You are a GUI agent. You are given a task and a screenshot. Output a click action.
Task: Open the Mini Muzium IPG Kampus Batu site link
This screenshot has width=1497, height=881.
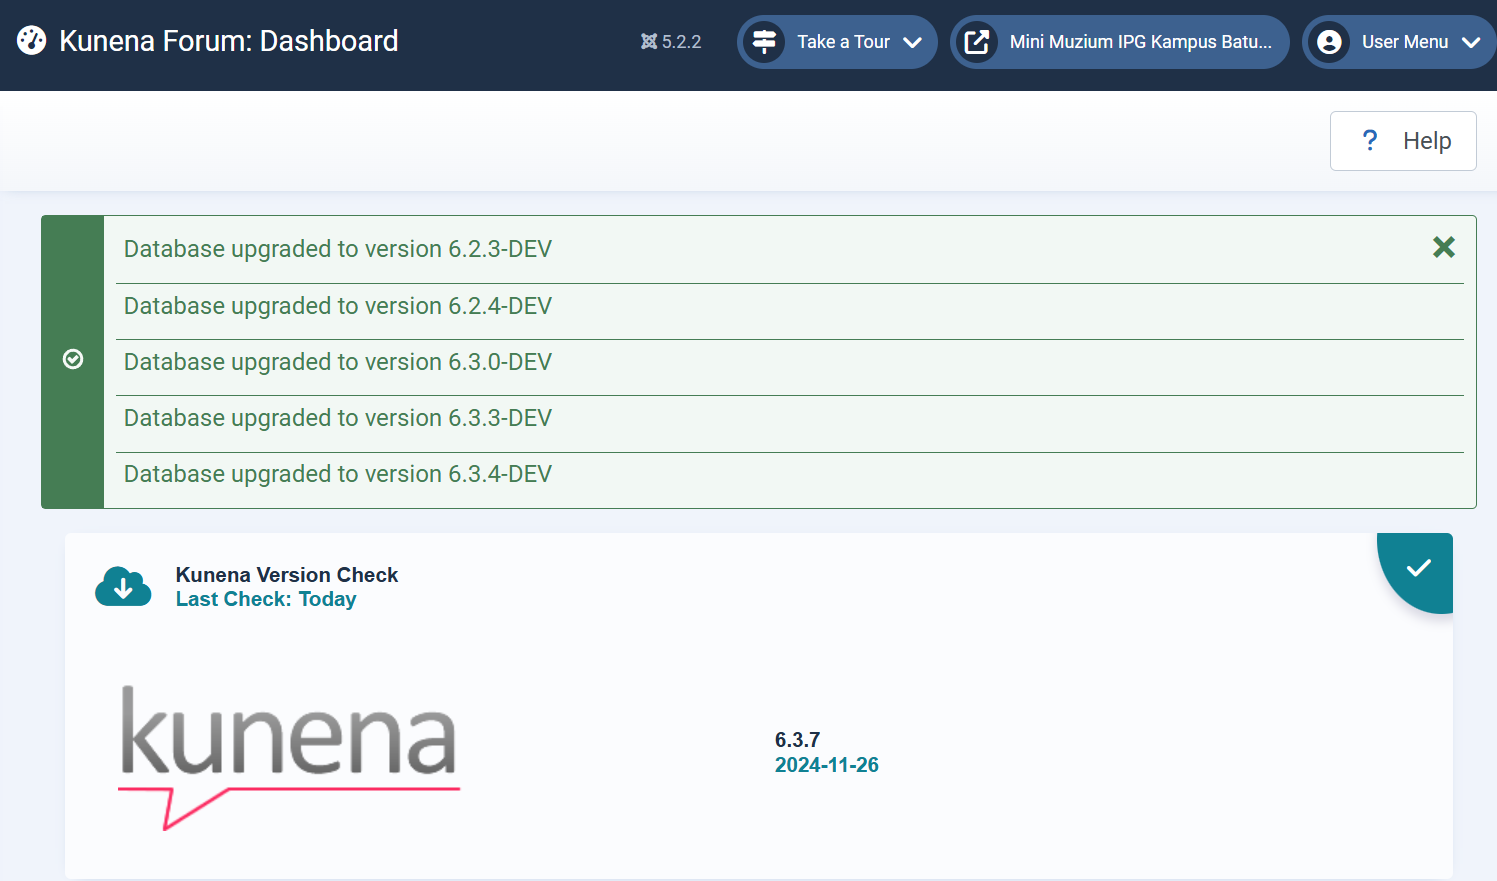tap(1140, 42)
